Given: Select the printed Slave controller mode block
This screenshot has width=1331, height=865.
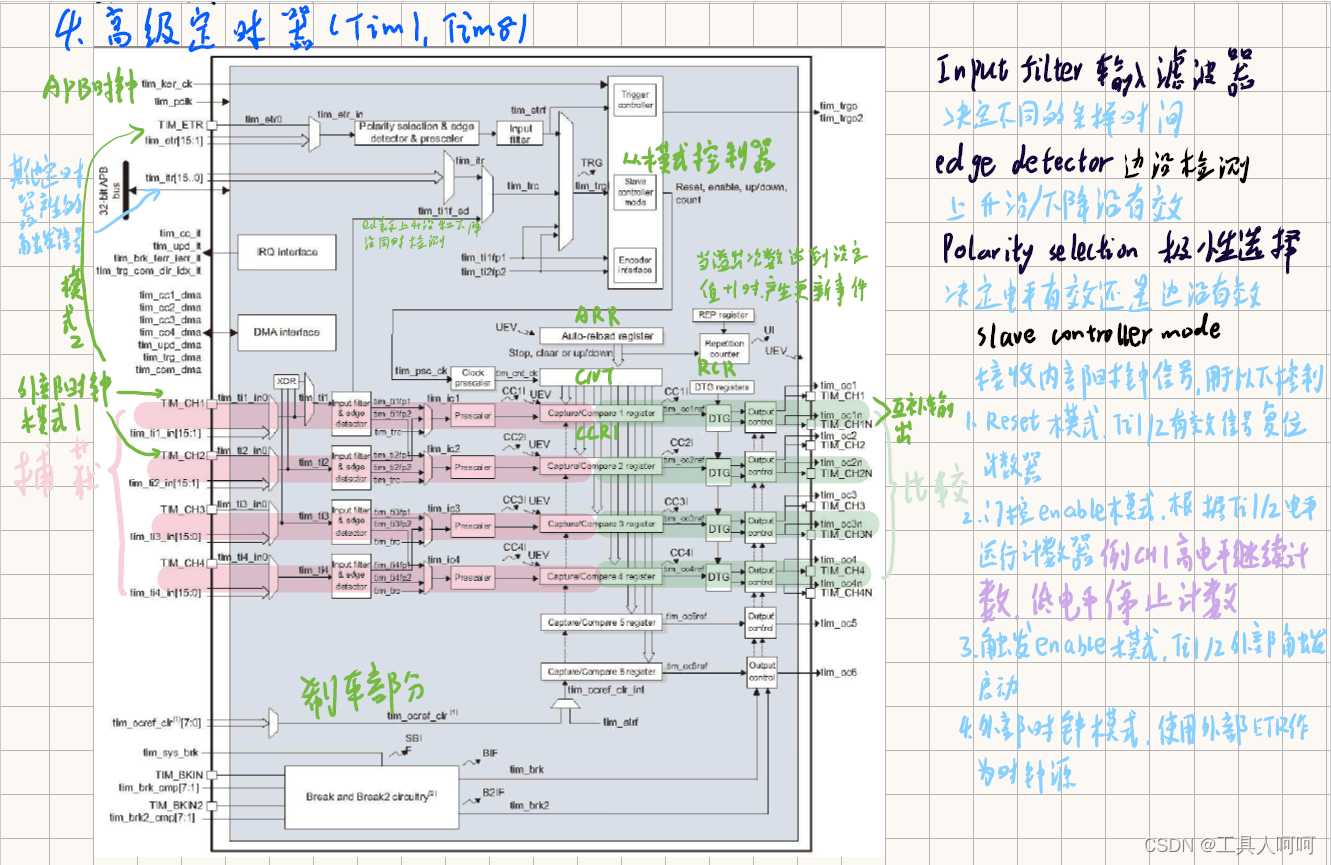Looking at the screenshot, I should click(x=635, y=191).
